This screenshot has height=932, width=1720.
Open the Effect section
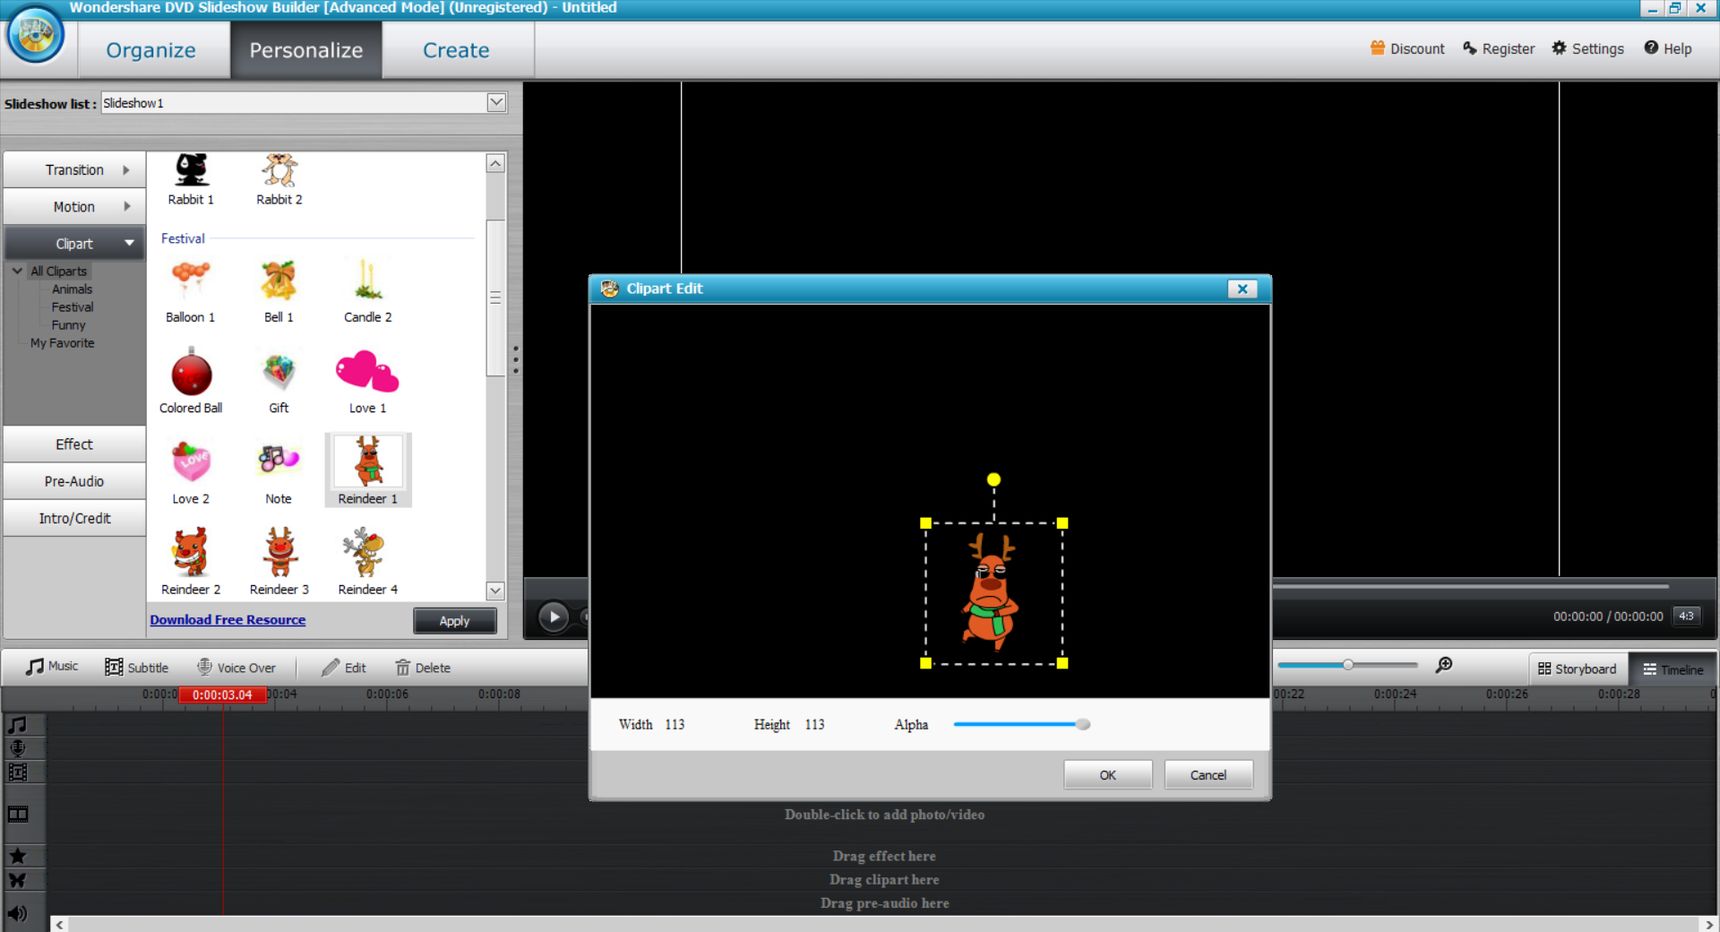(75, 444)
